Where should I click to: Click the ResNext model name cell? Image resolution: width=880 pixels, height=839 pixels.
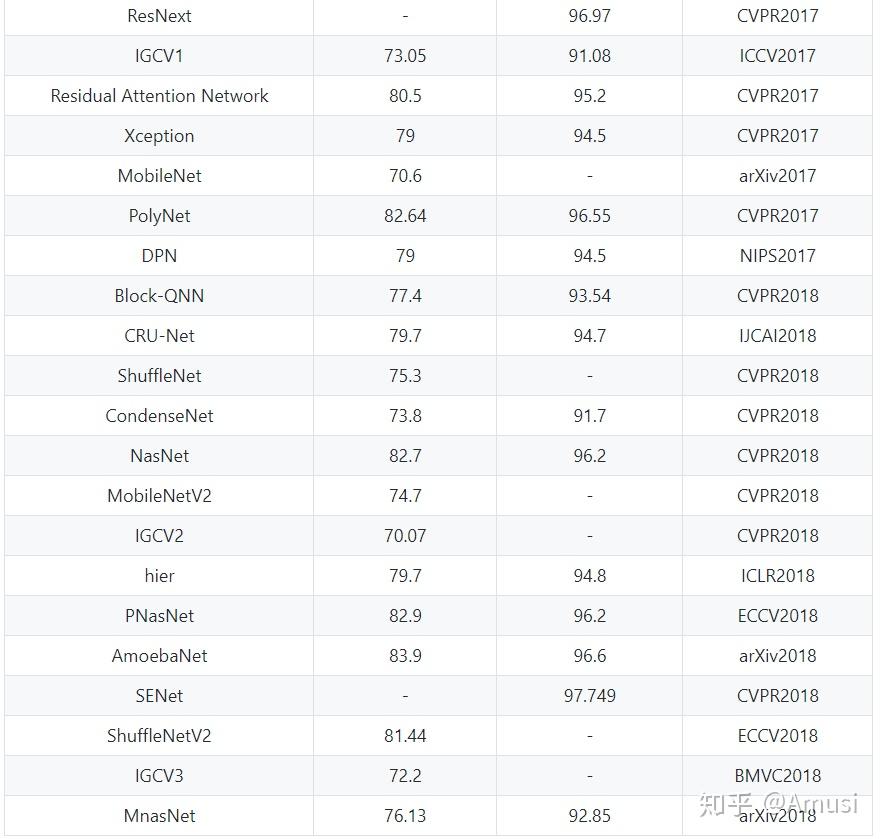click(159, 16)
